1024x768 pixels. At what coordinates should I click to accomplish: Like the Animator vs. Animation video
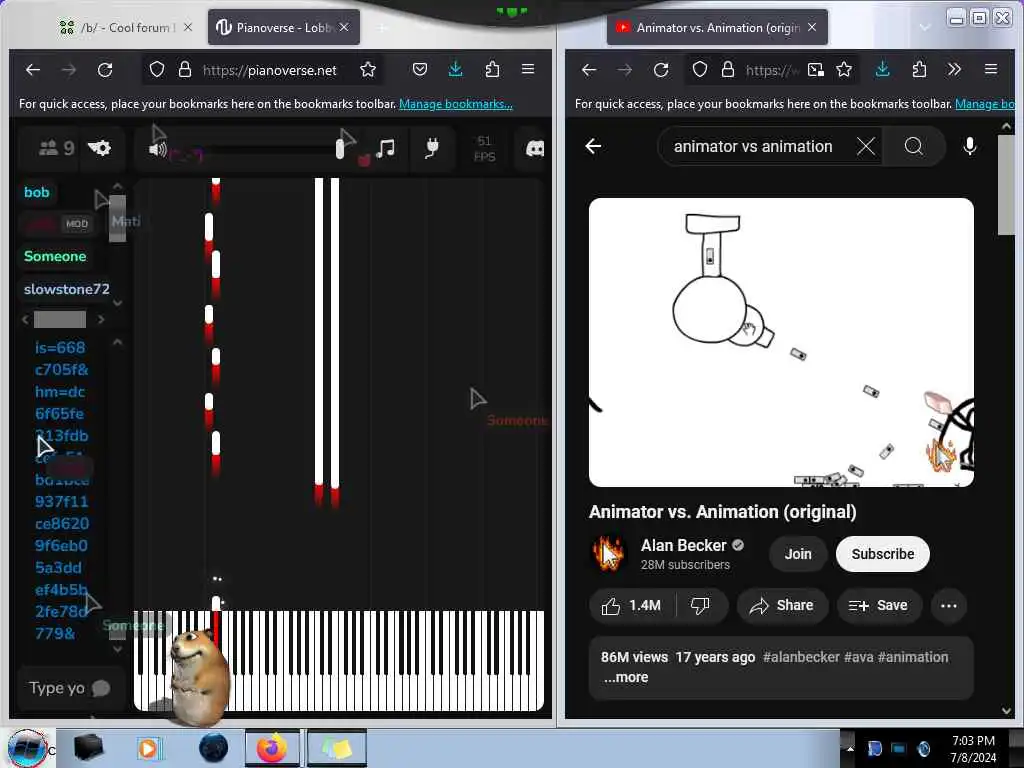click(x=631, y=606)
